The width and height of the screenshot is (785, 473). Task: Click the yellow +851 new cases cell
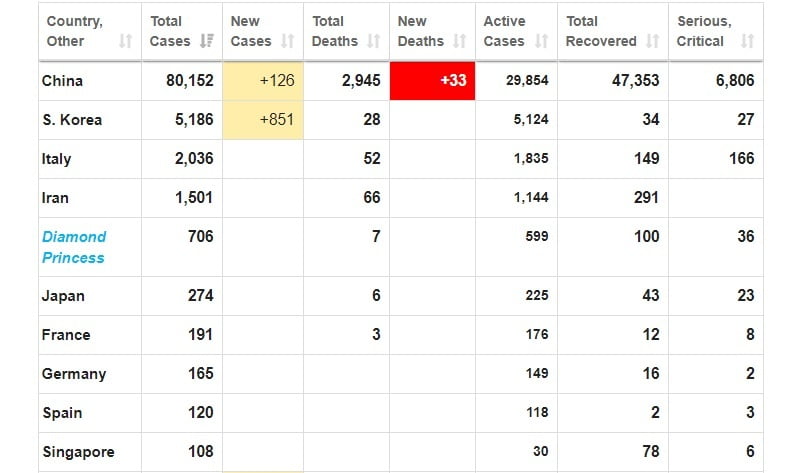pos(263,120)
